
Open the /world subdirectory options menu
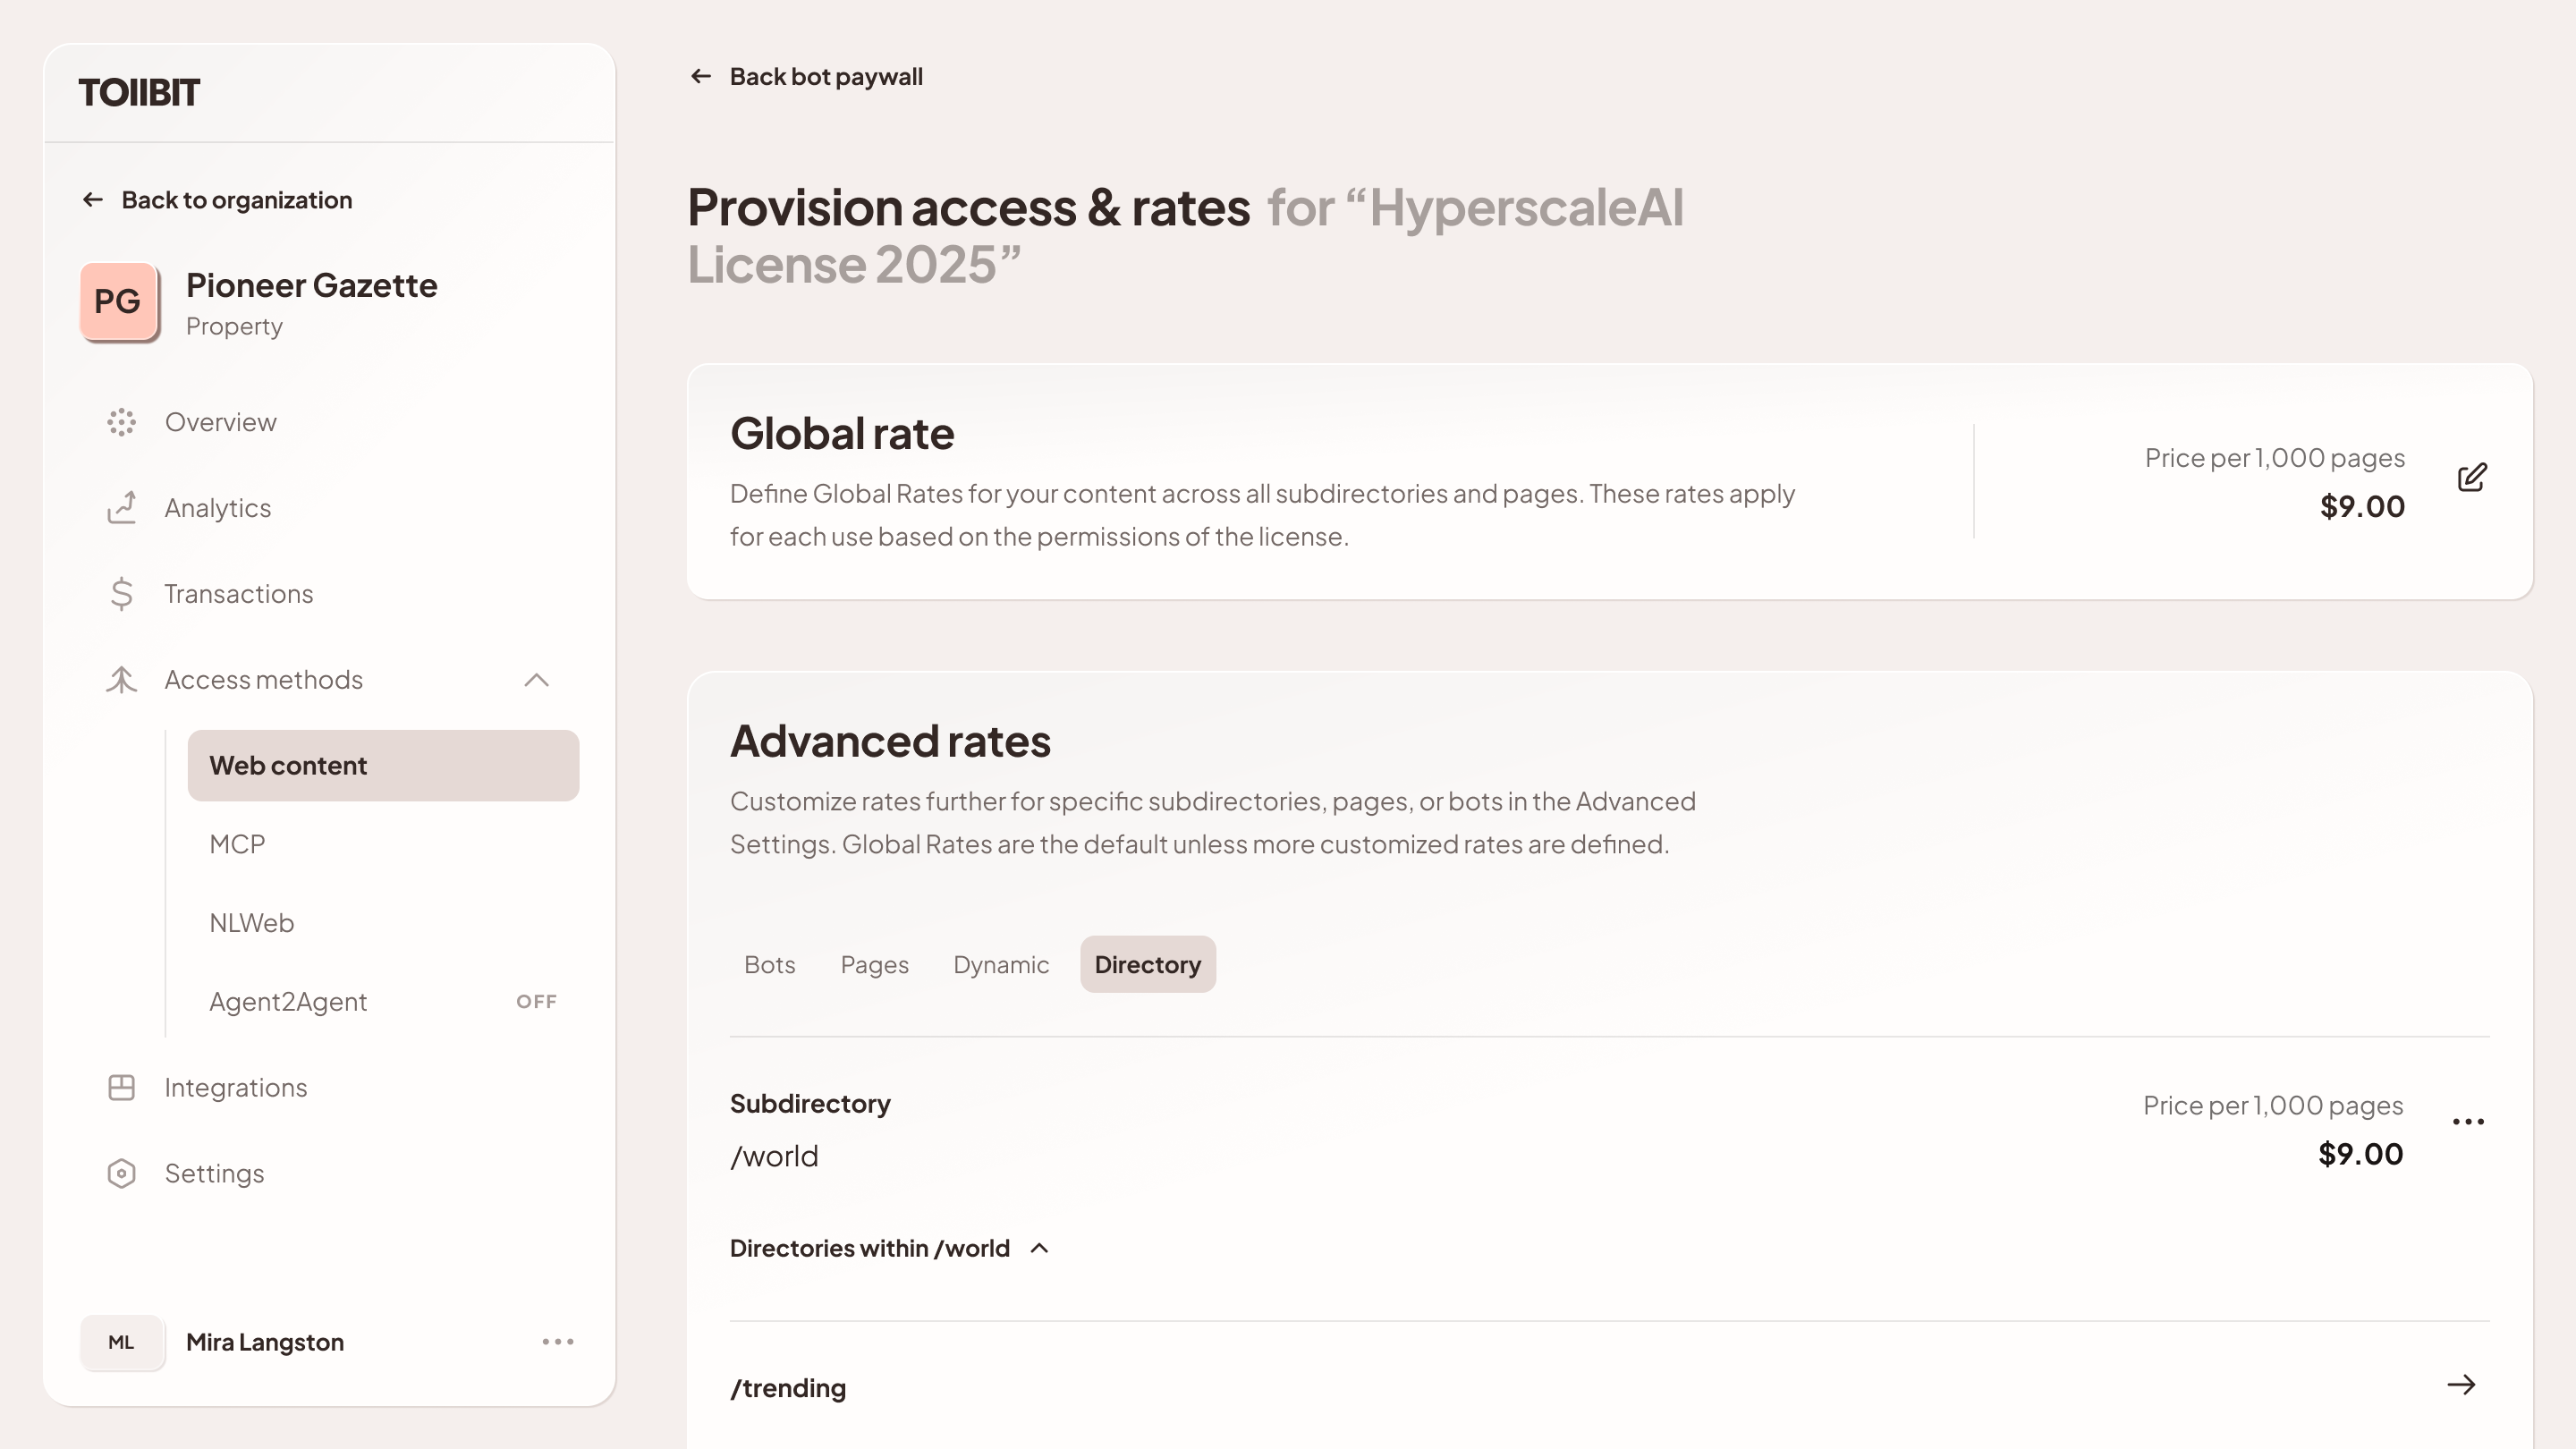point(2468,1121)
